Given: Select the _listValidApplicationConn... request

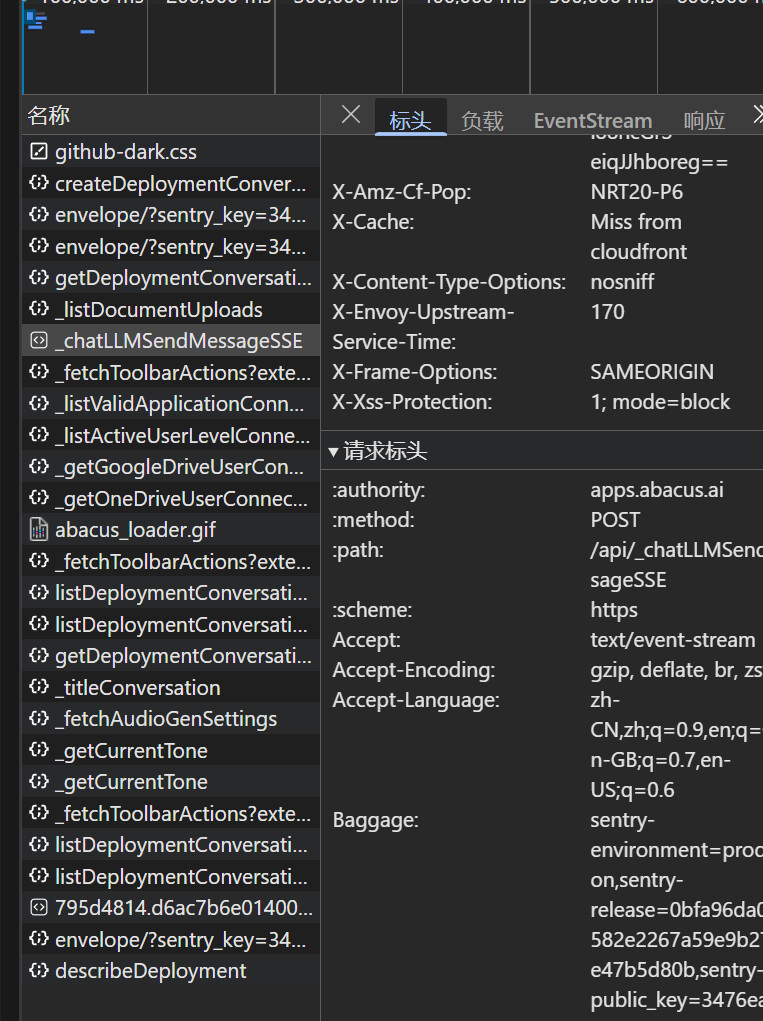Looking at the screenshot, I should pyautogui.click(x=180, y=404).
